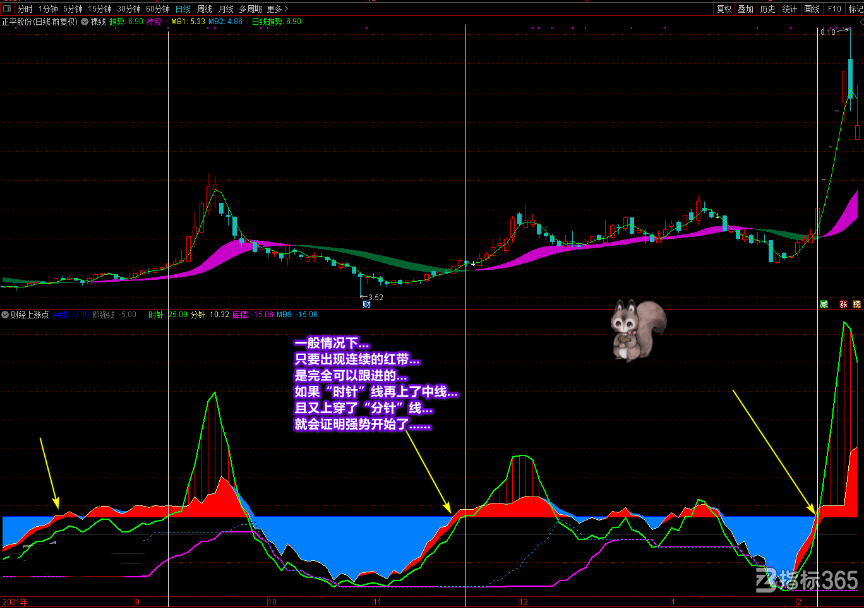Open 多周期 multi-period view
867x608 pixels.
click(250, 9)
